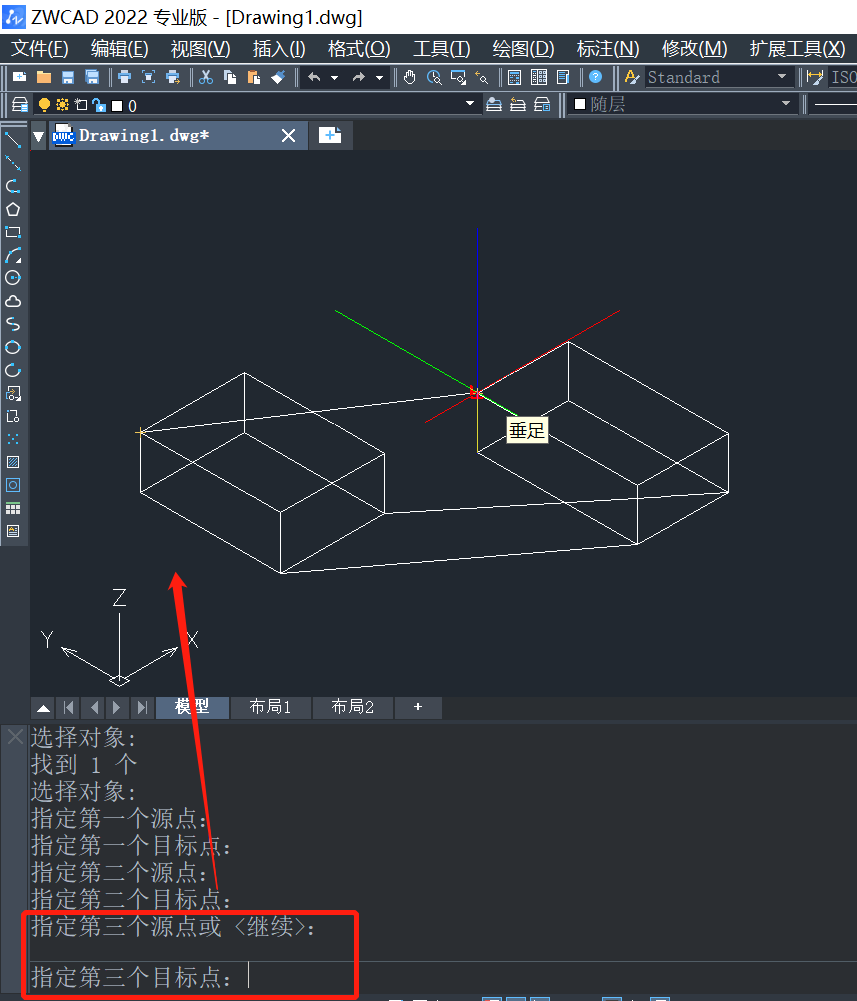857x1001 pixels.
Task: Click the Insert Block tool
Action: coord(13,393)
